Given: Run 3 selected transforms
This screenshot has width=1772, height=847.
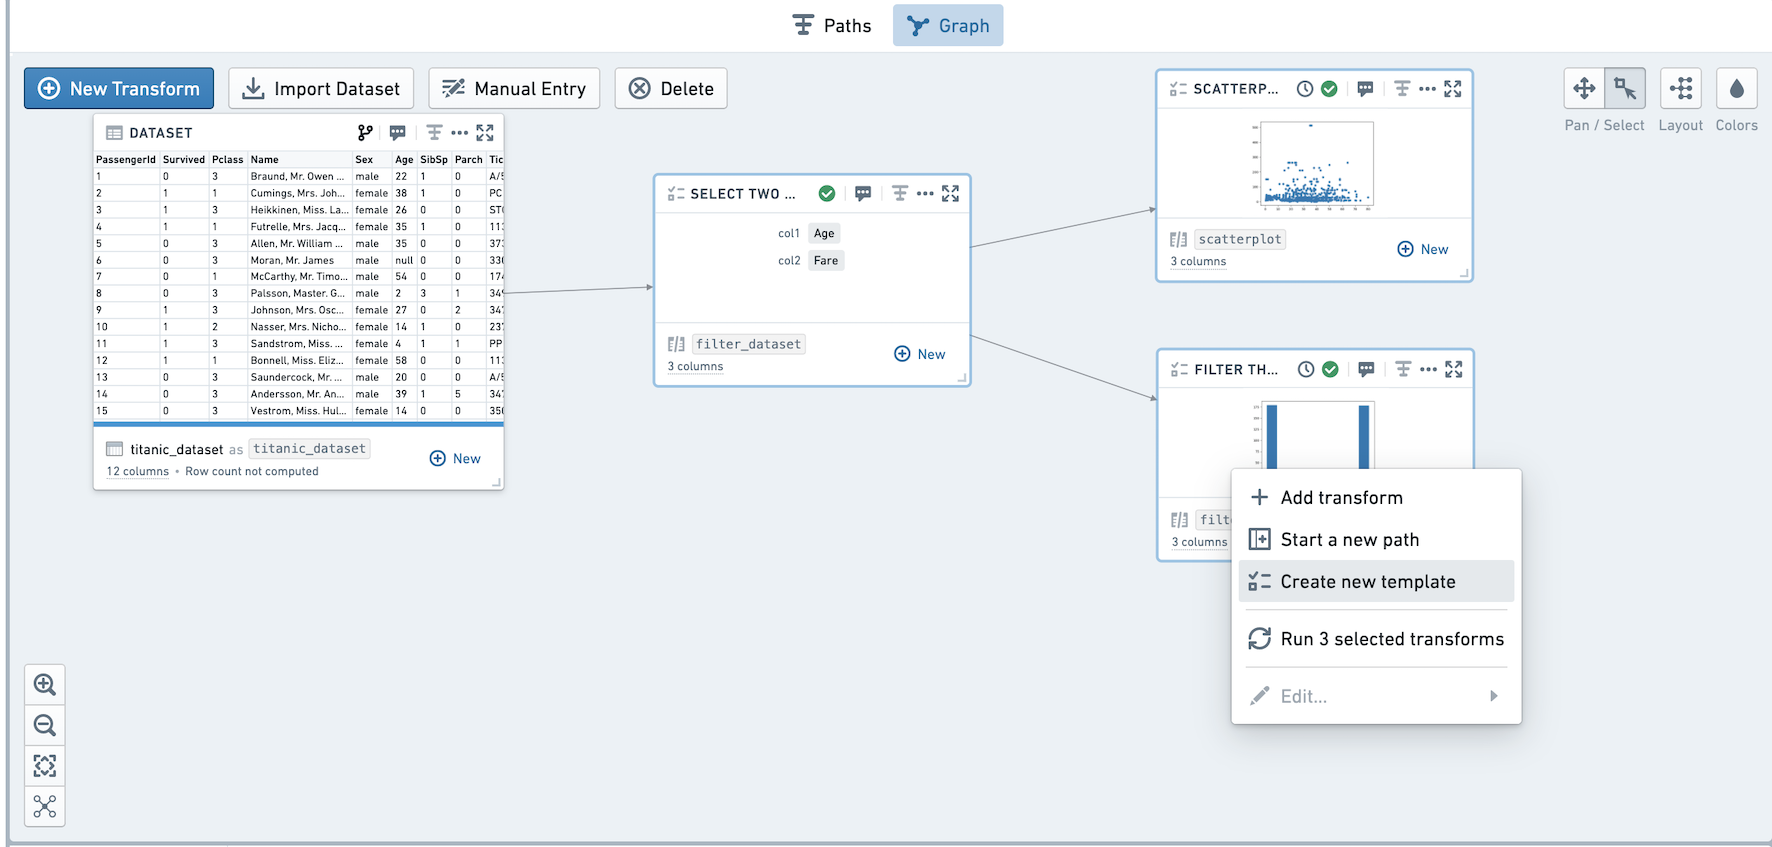Looking at the screenshot, I should coord(1376,638).
